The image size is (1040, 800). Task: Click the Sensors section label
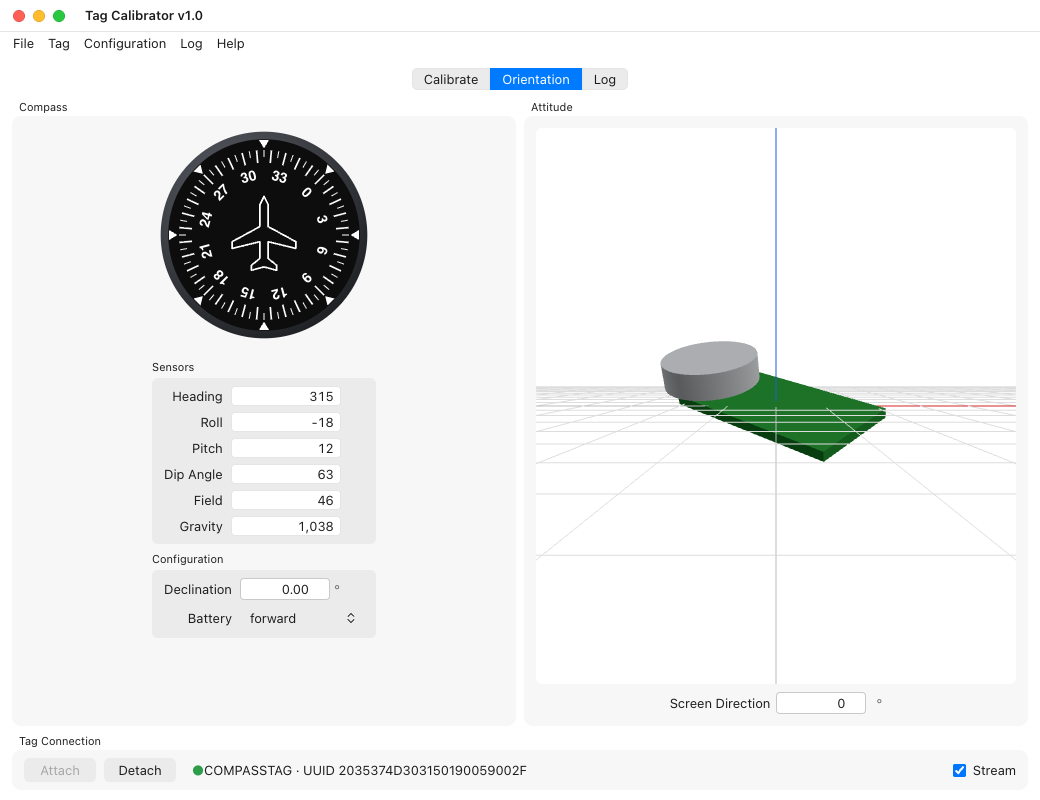(x=173, y=367)
